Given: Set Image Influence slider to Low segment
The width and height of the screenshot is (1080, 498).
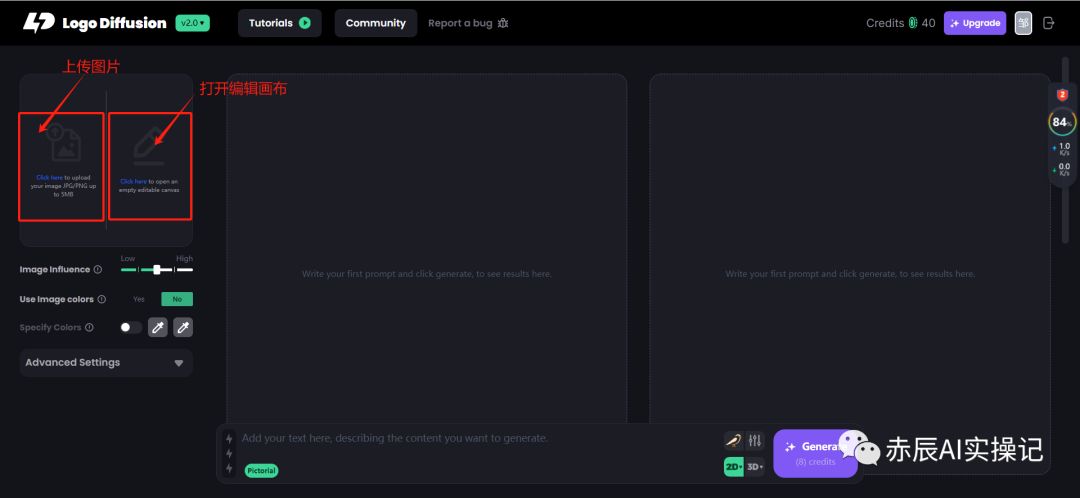Looking at the screenshot, I should click(x=129, y=269).
